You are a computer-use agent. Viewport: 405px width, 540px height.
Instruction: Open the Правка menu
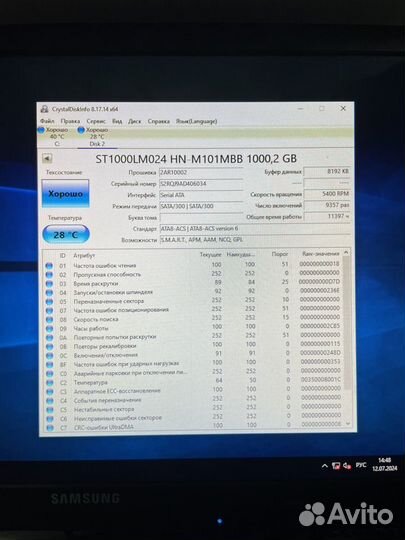pos(70,121)
